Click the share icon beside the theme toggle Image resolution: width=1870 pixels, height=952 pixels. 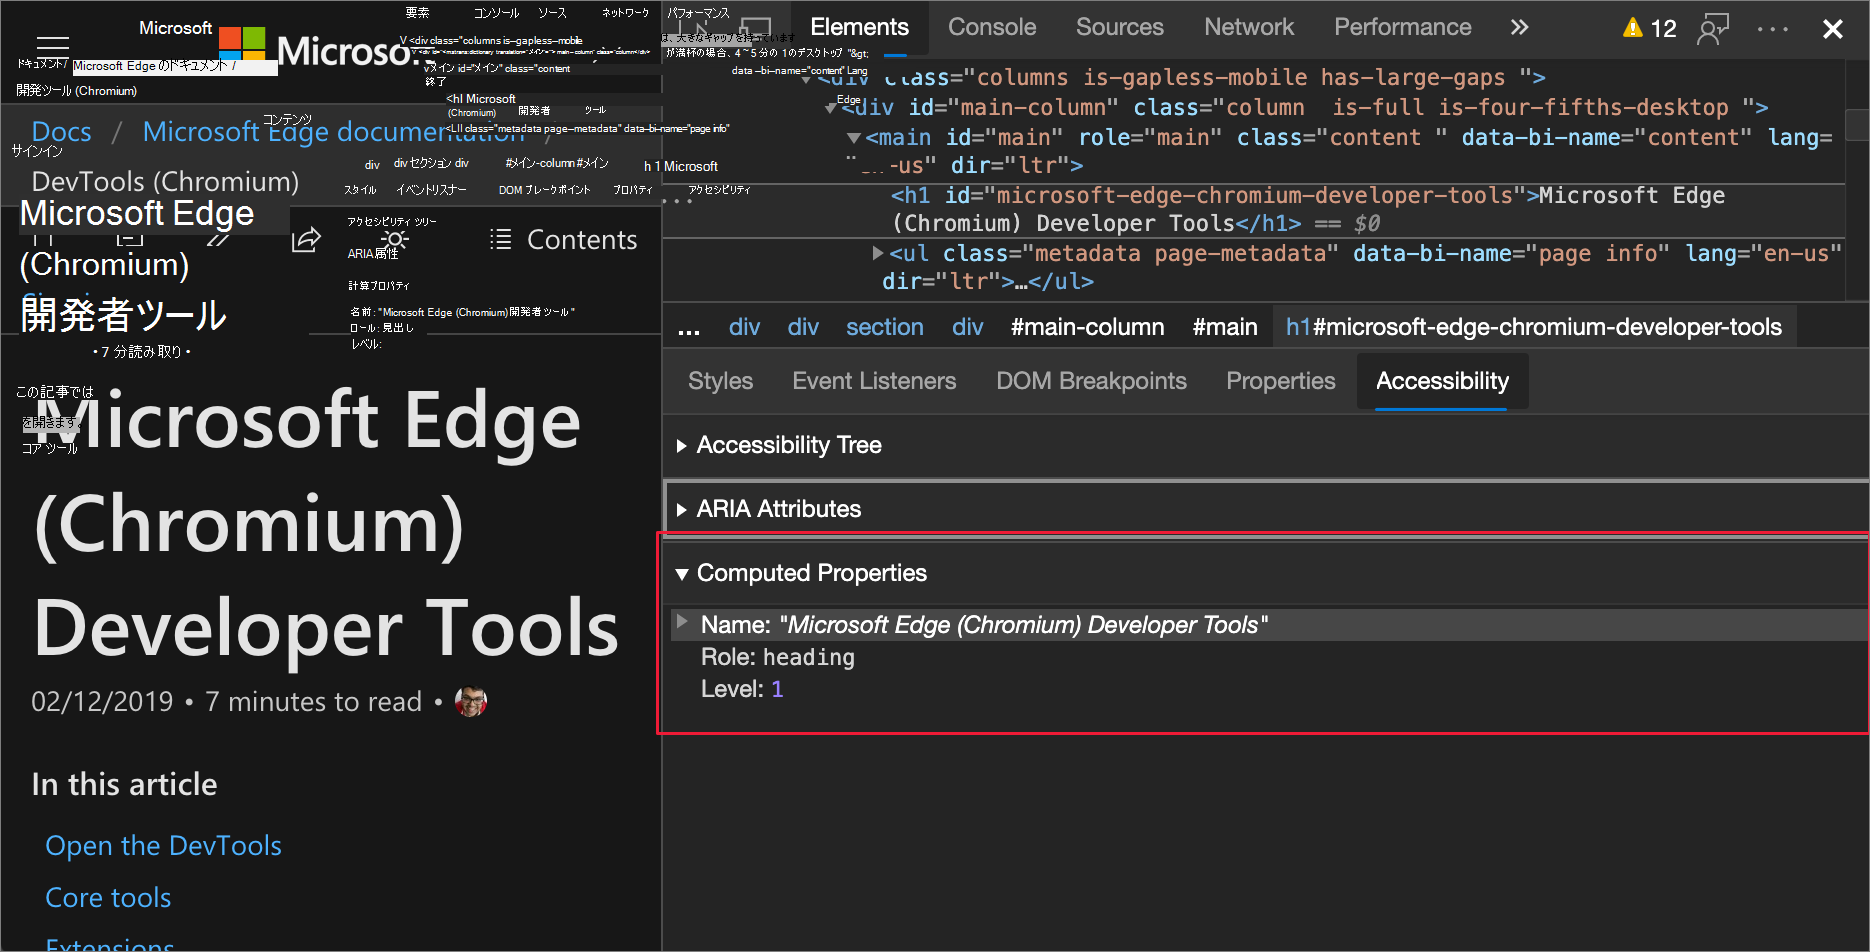coord(306,240)
